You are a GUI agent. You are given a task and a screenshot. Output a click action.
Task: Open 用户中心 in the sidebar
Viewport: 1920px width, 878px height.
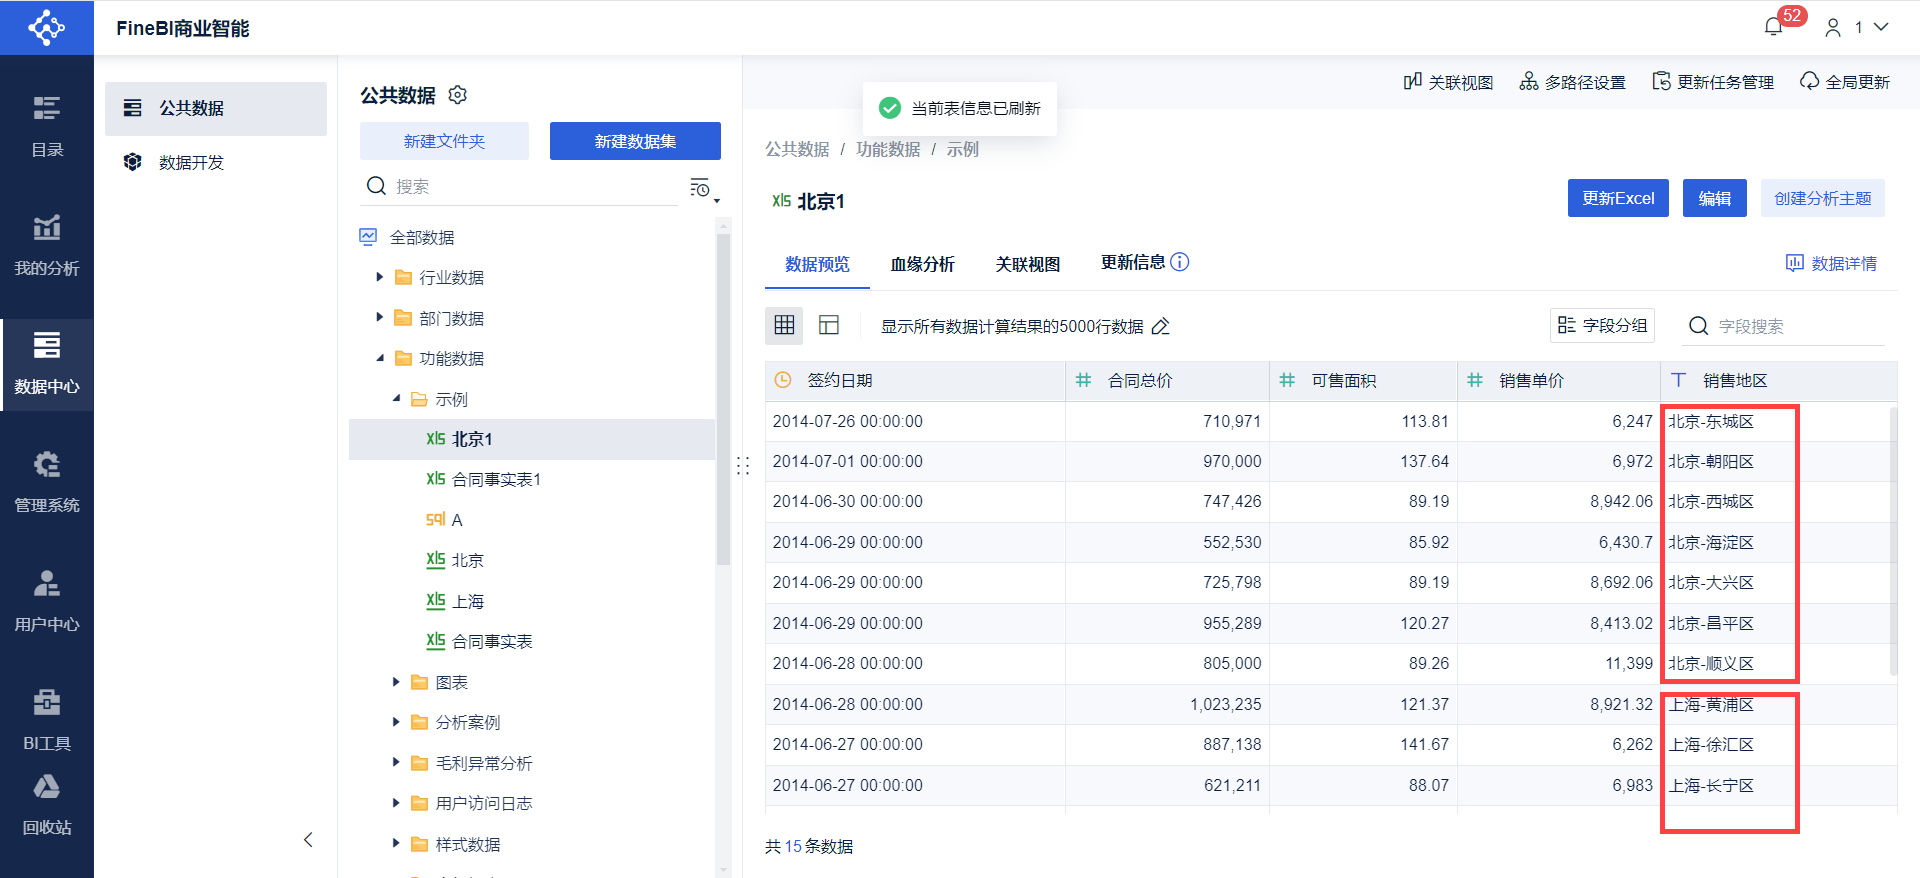(47, 601)
